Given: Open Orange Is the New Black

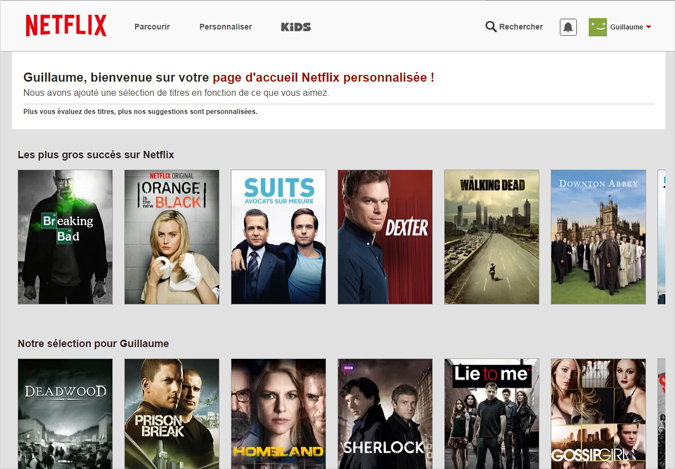Looking at the screenshot, I should (171, 237).
